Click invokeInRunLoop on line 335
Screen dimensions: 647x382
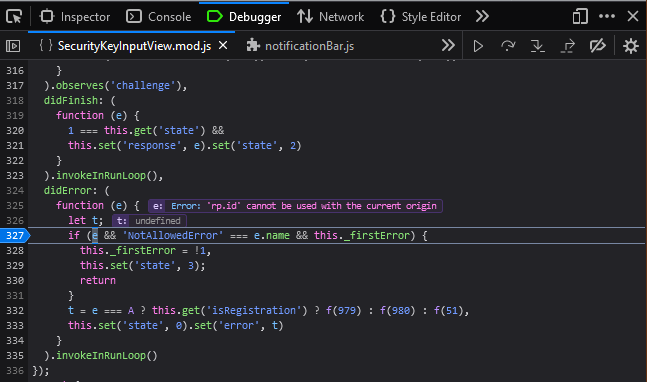tap(101, 356)
